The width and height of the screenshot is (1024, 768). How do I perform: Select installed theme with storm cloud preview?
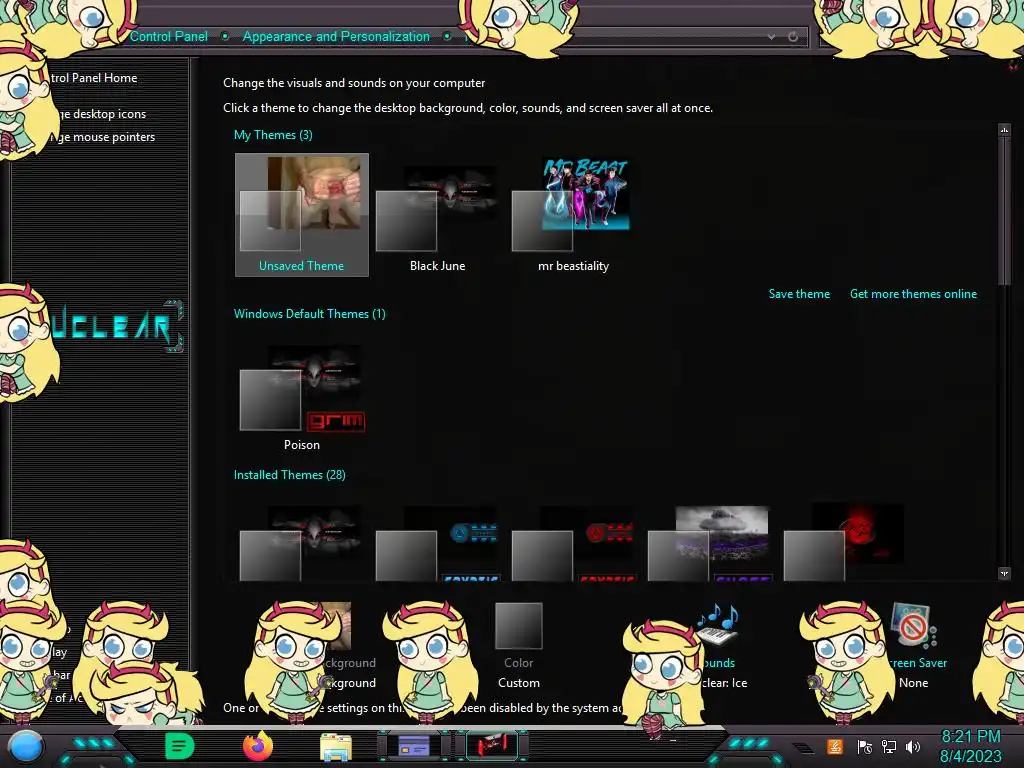tap(709, 543)
